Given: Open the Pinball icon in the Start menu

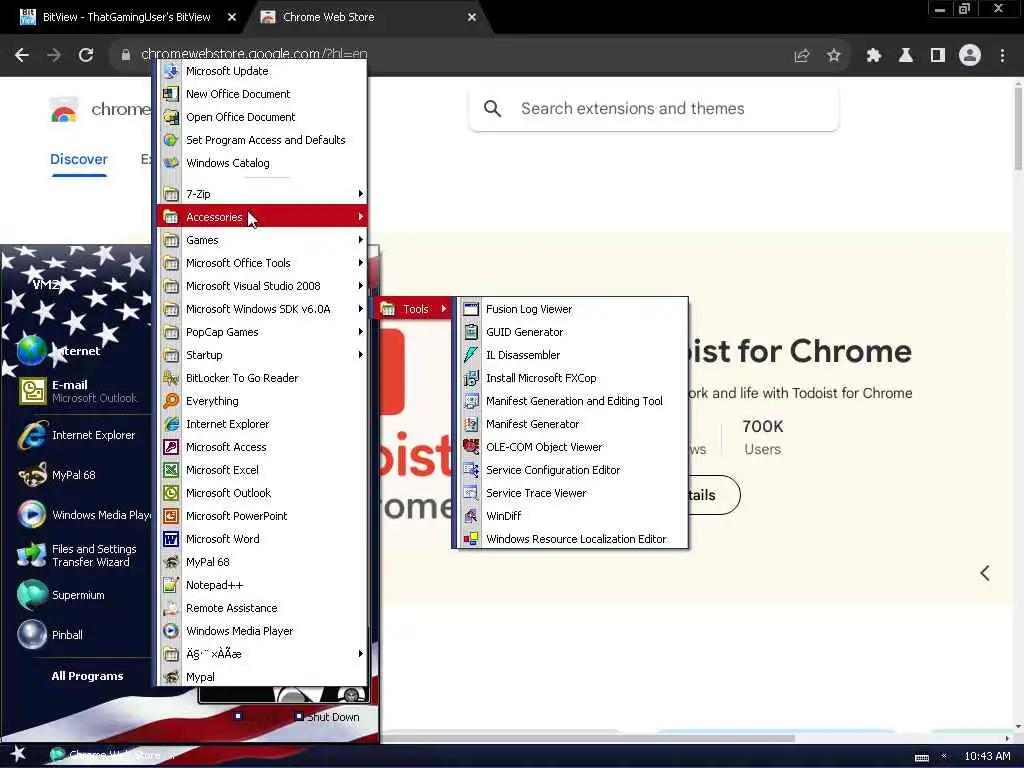Looking at the screenshot, I should [x=32, y=635].
